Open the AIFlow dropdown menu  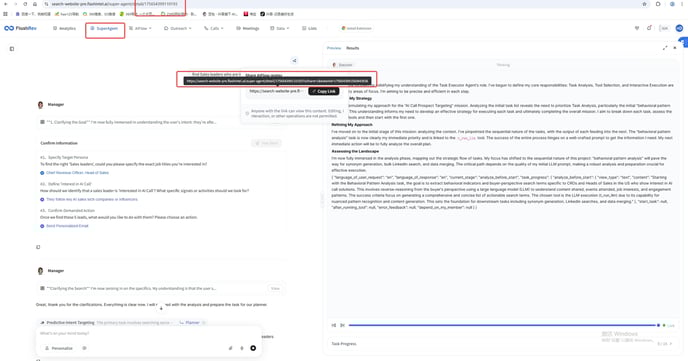coord(140,28)
